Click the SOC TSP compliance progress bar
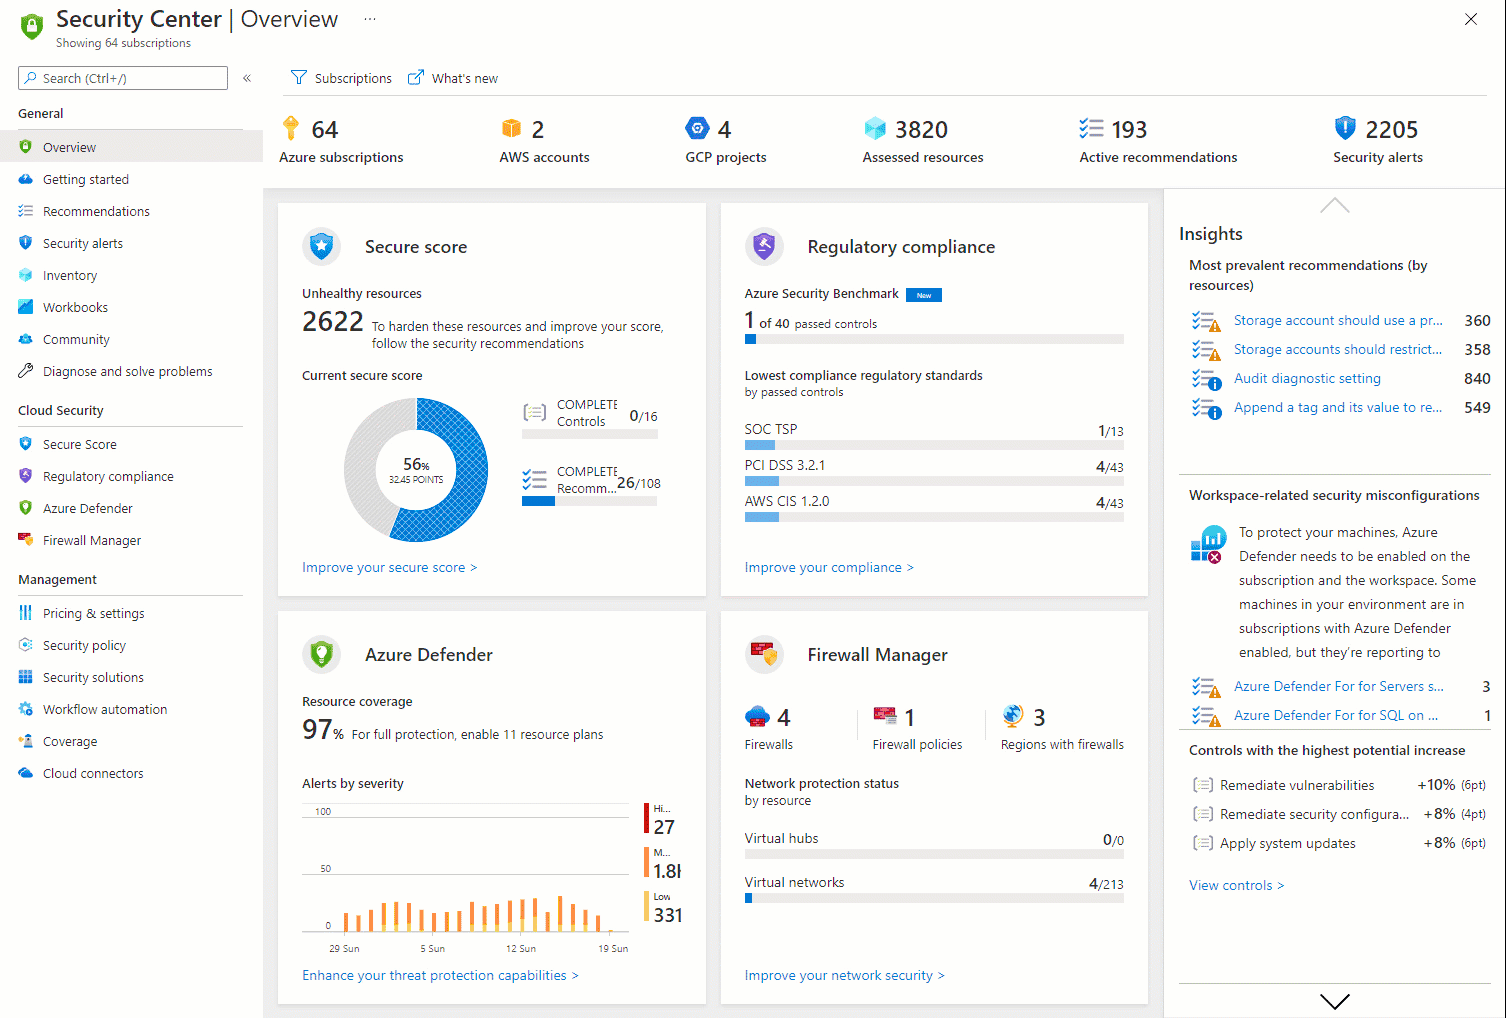This screenshot has height=1018, width=1506. point(934,442)
